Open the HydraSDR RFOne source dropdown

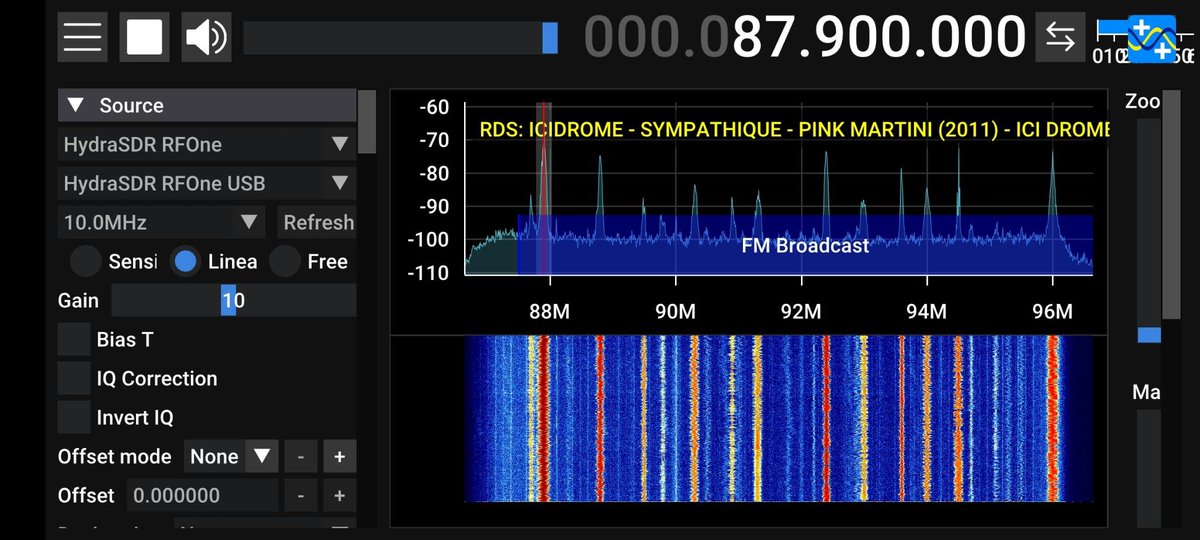tap(207, 144)
